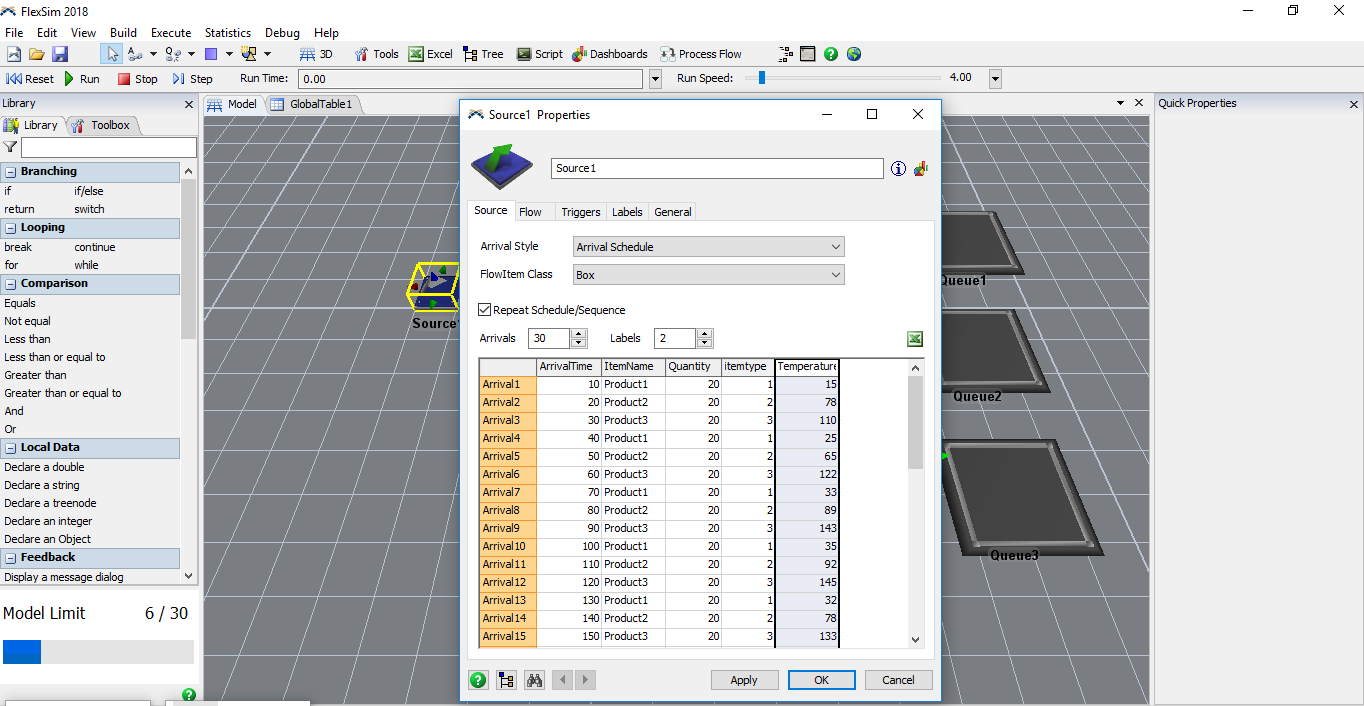This screenshot has width=1364, height=706.
Task: Increase the Arrivals count with up arrow
Action: click(579, 334)
